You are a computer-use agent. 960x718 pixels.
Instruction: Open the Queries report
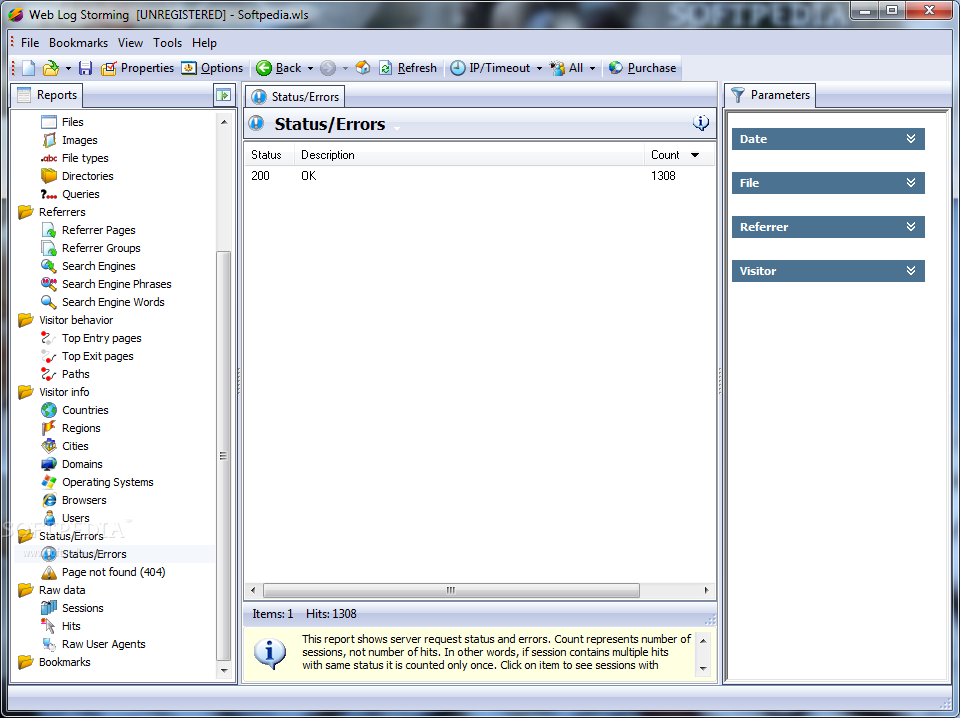click(x=80, y=194)
